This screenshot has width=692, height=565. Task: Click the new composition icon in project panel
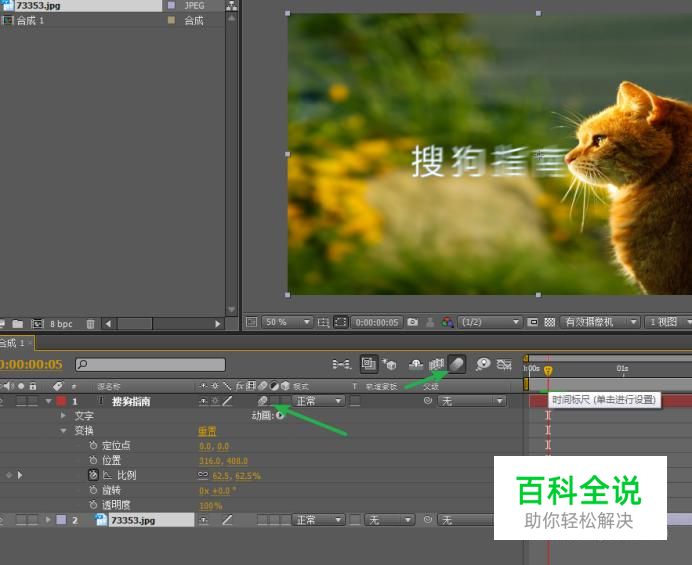[x=37, y=324]
